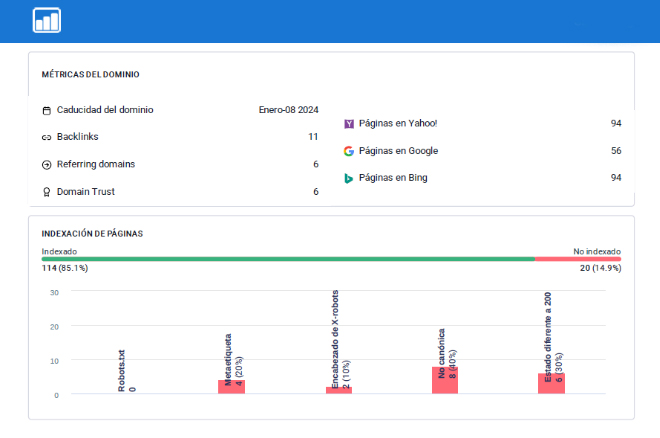Click the Bing logo icon
This screenshot has width=660, height=438.
(x=348, y=178)
